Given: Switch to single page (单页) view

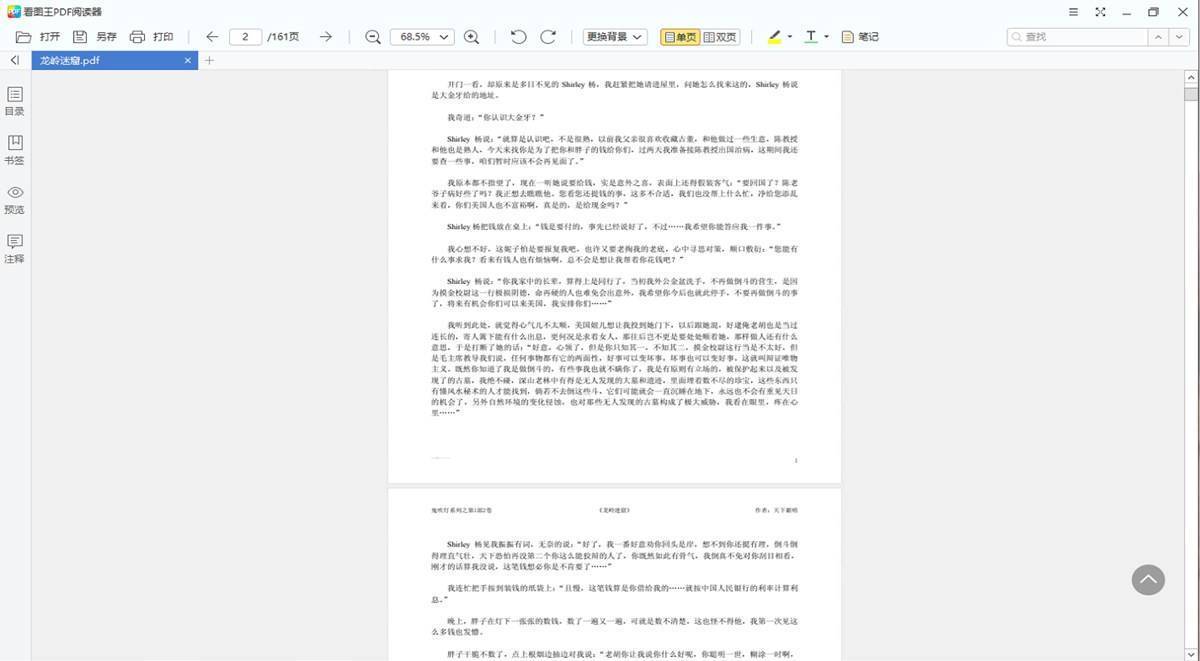Looking at the screenshot, I should tap(681, 37).
